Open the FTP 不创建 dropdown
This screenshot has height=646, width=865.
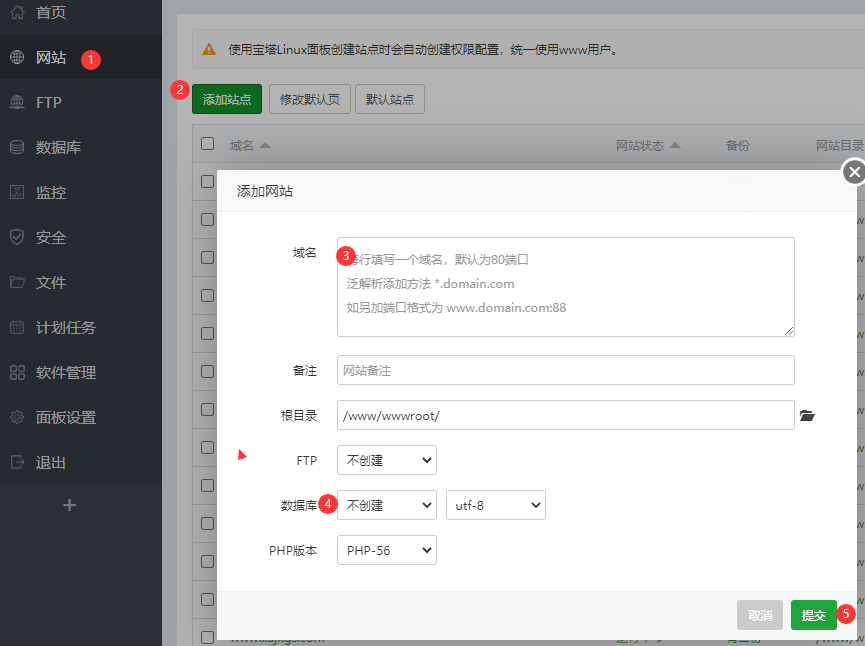[x=386, y=460]
